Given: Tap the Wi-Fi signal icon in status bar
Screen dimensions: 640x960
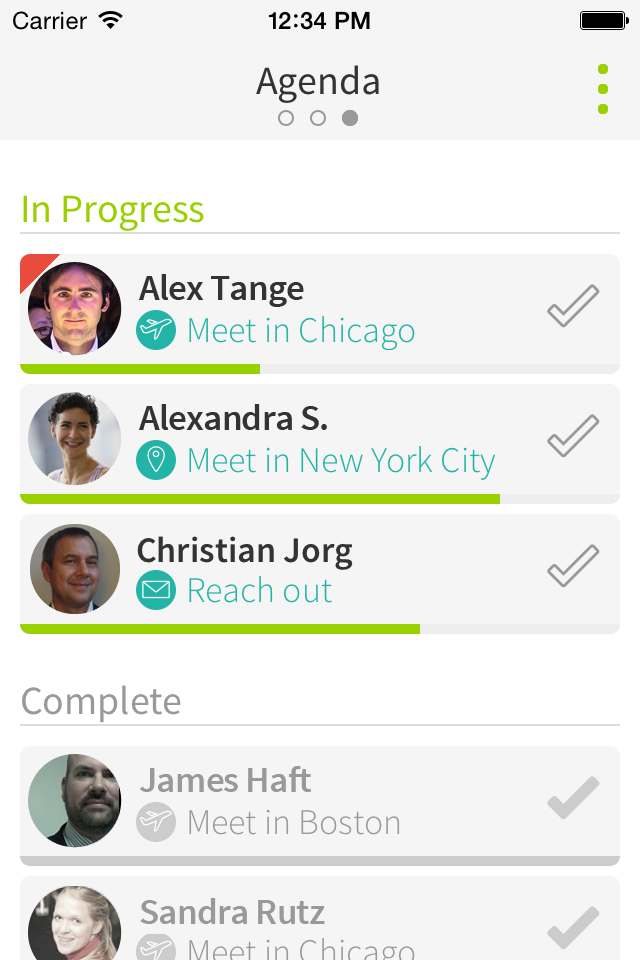Looking at the screenshot, I should tap(111, 20).
